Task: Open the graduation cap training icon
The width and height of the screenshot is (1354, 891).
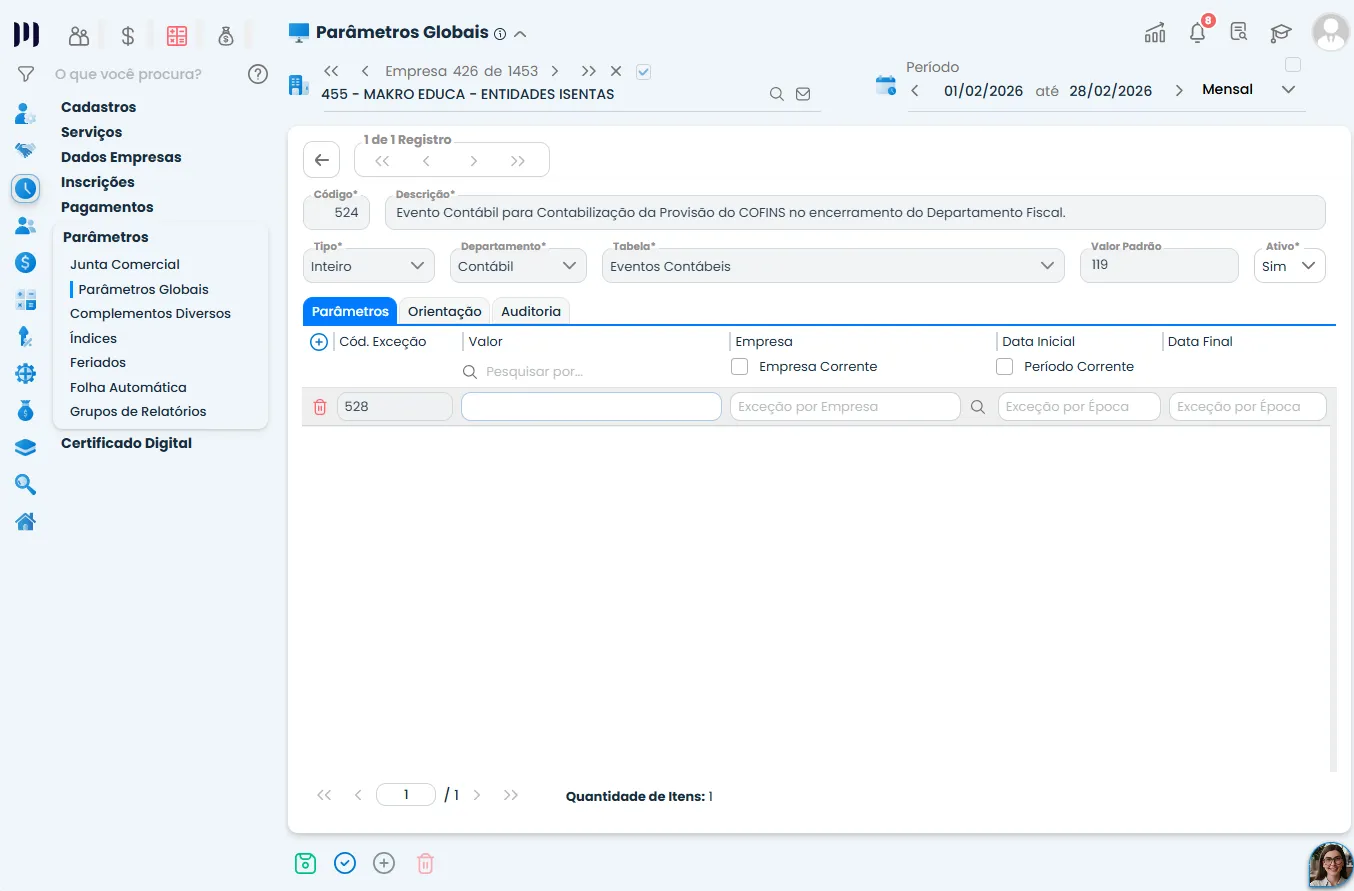Action: pos(1281,33)
